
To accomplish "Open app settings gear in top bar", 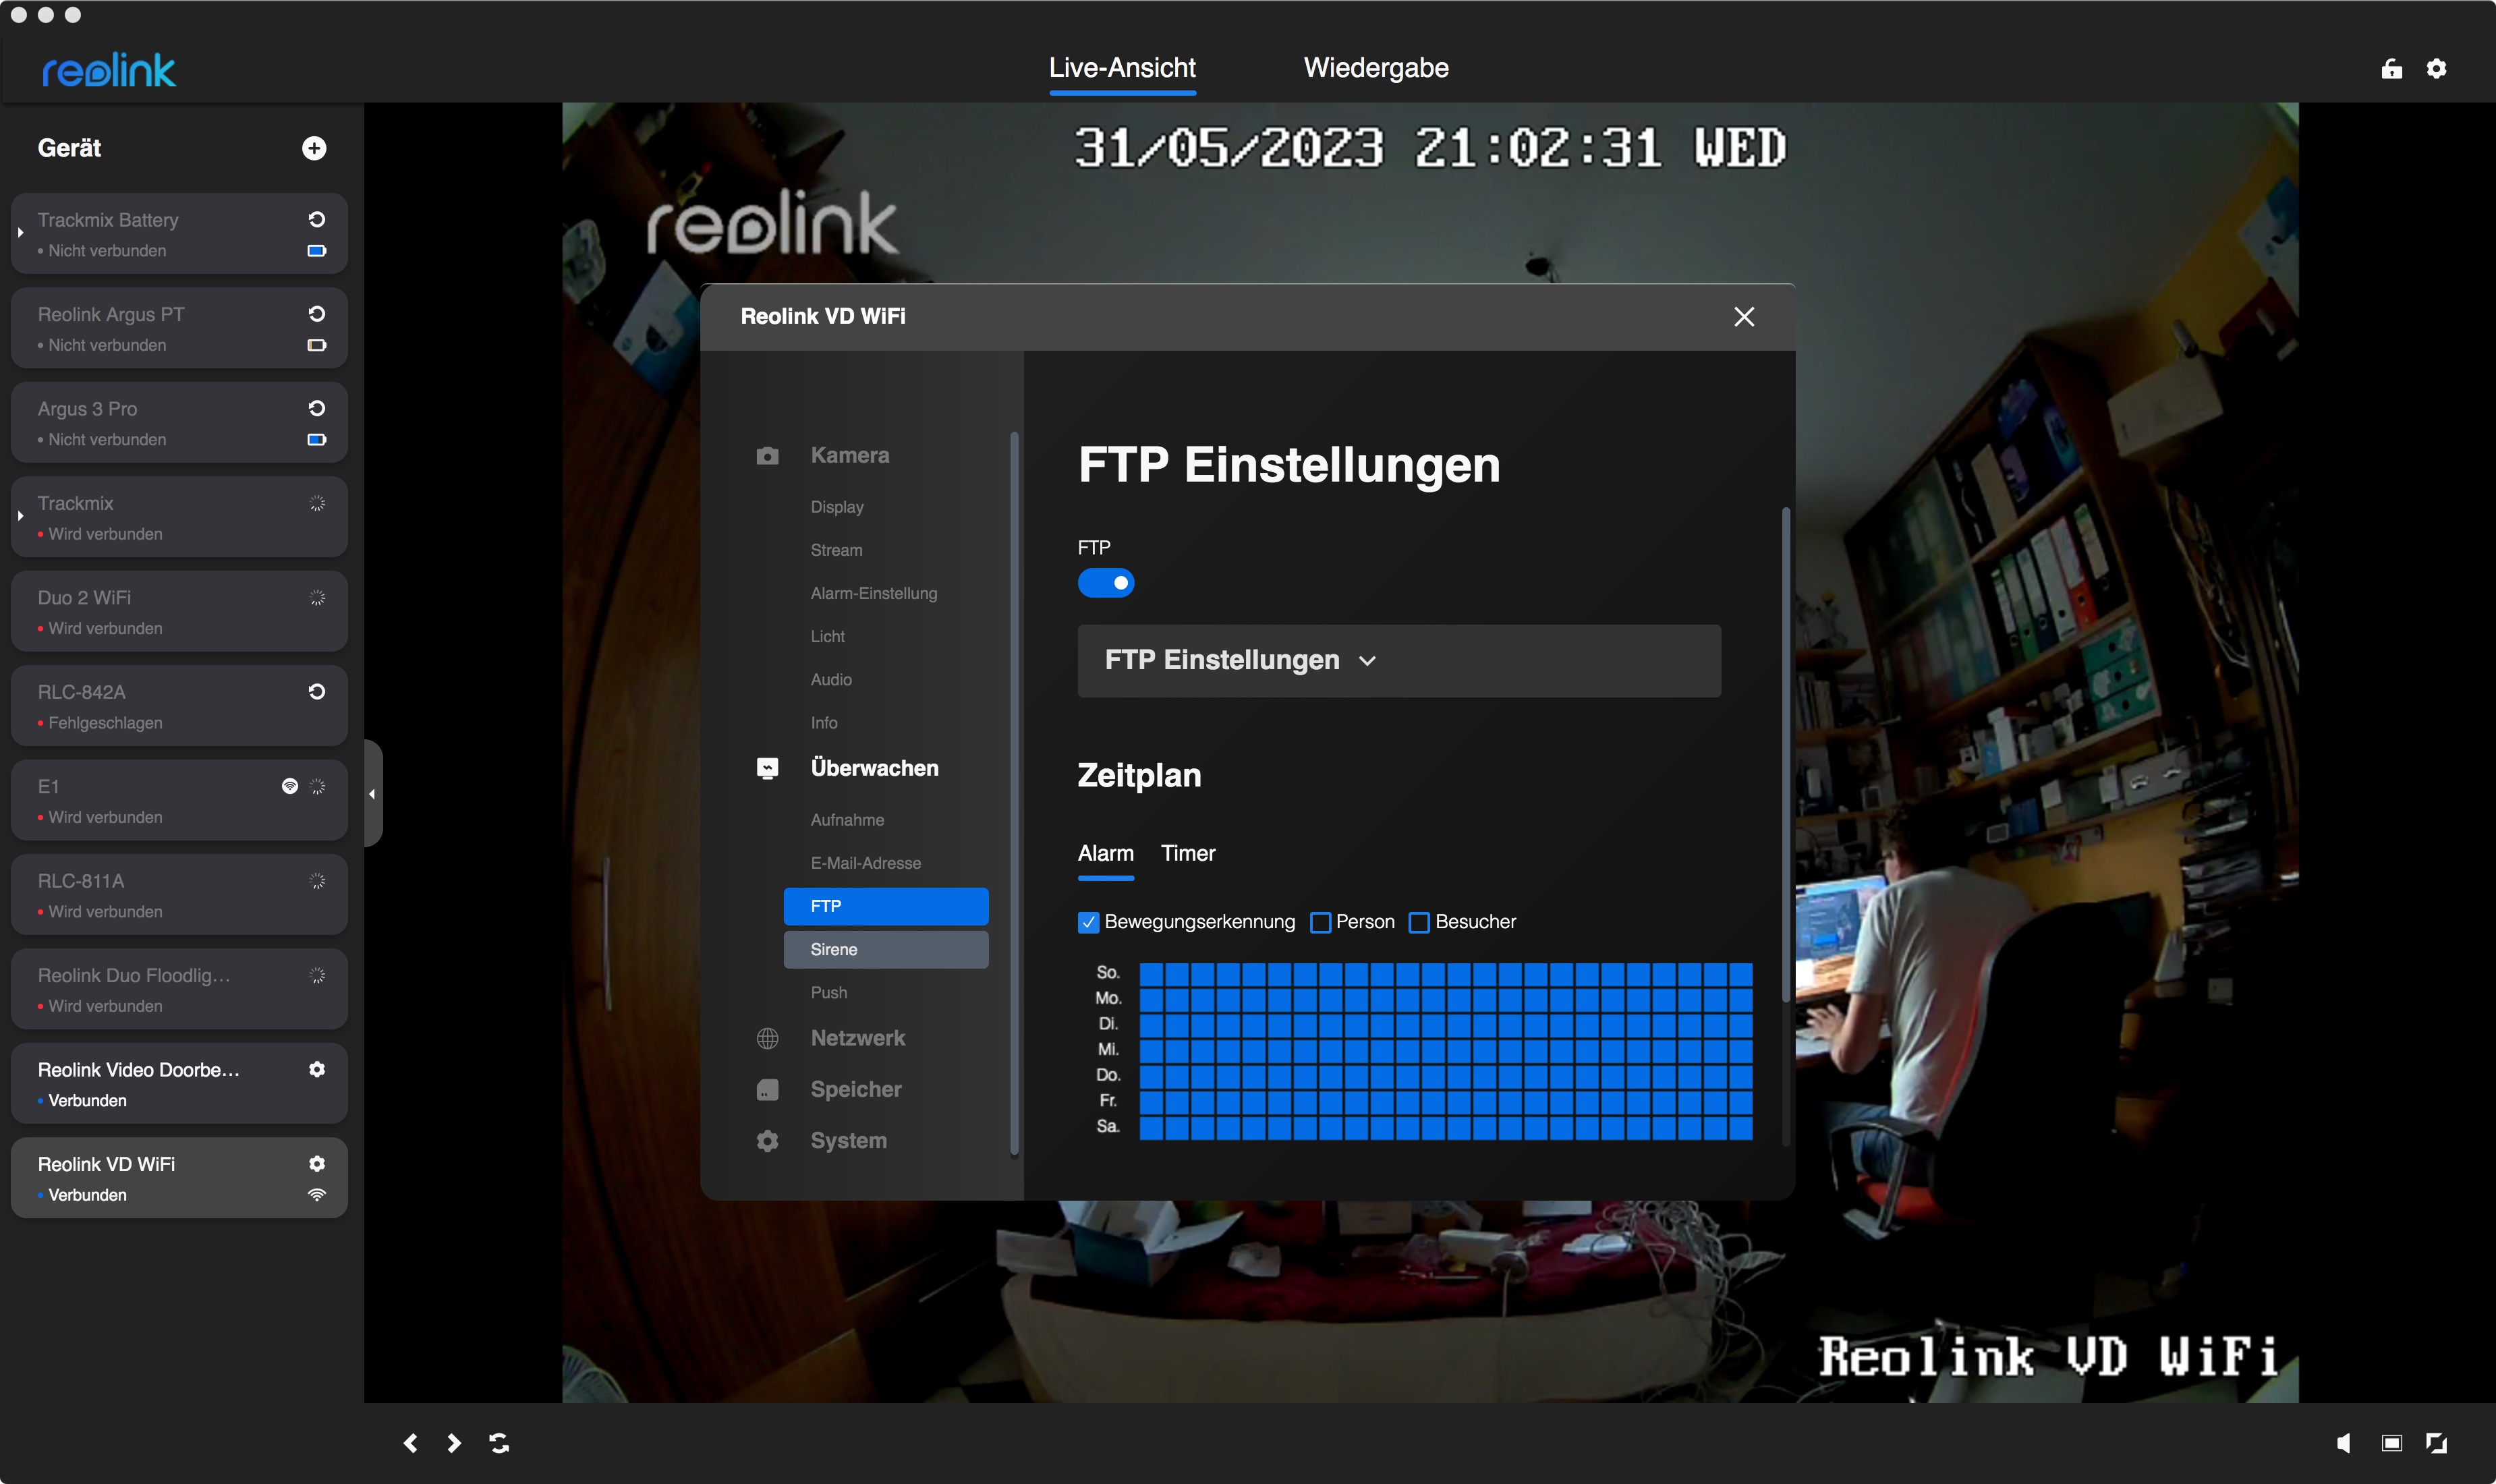I will 2436,68.
